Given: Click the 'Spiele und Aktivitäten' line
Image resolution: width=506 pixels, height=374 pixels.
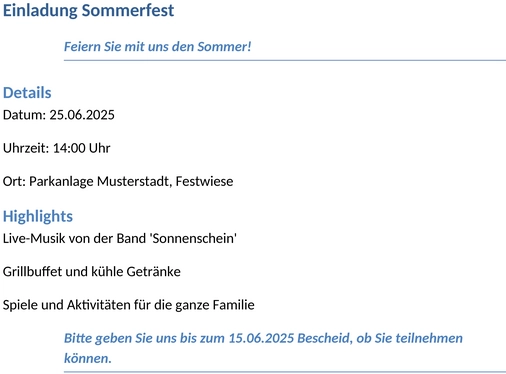Looking at the screenshot, I should tap(129, 305).
